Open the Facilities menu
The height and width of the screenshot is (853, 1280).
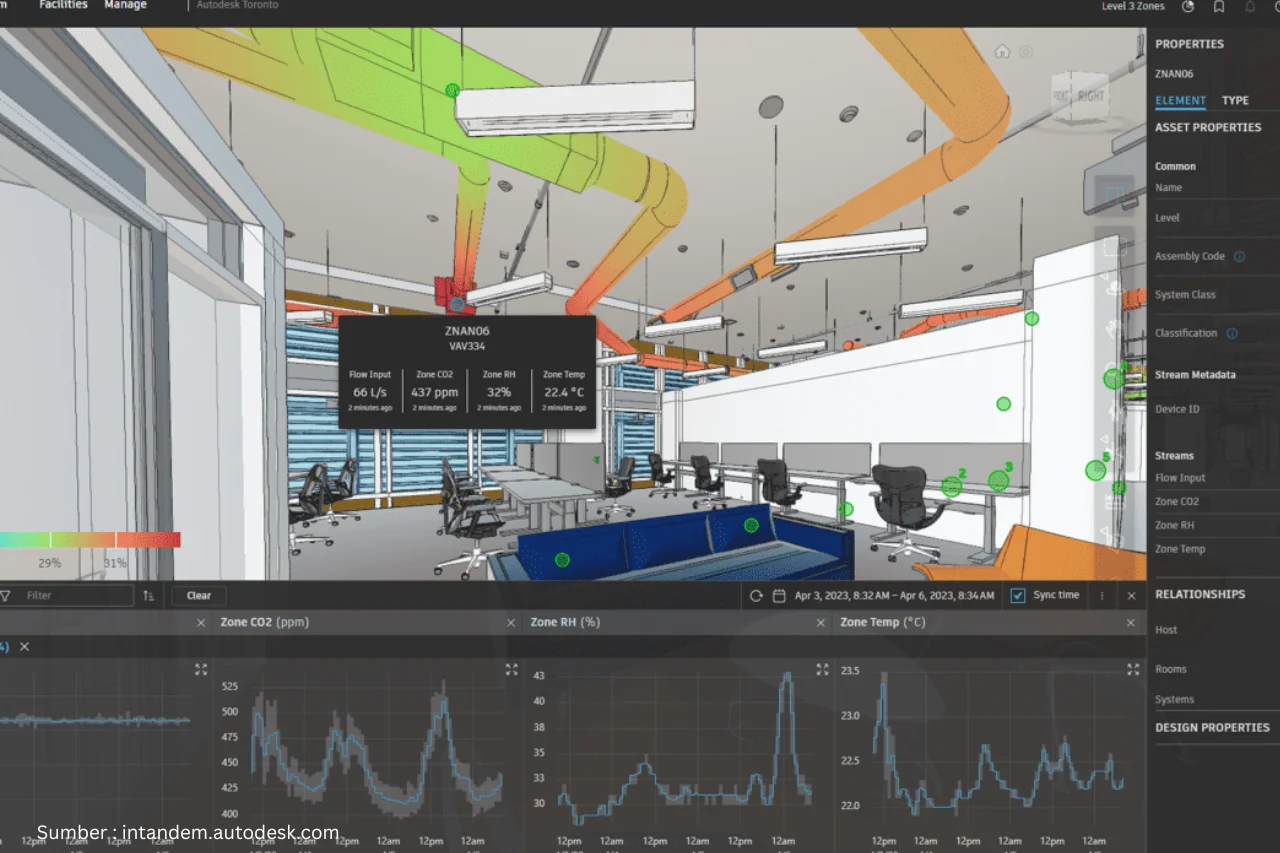63,4
